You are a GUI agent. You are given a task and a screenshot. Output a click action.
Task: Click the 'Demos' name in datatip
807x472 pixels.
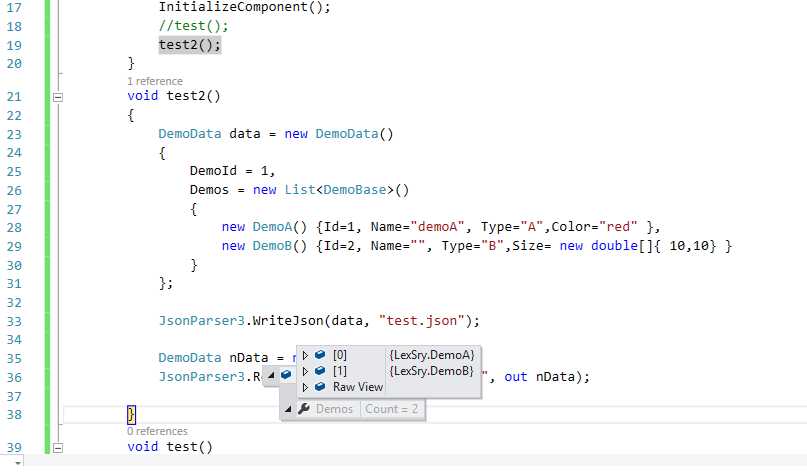click(334, 409)
